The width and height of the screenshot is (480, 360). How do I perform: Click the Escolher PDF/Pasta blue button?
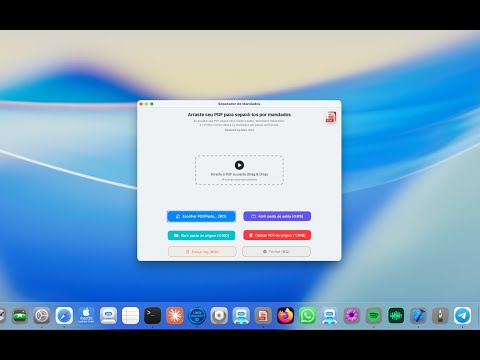[x=201, y=216]
